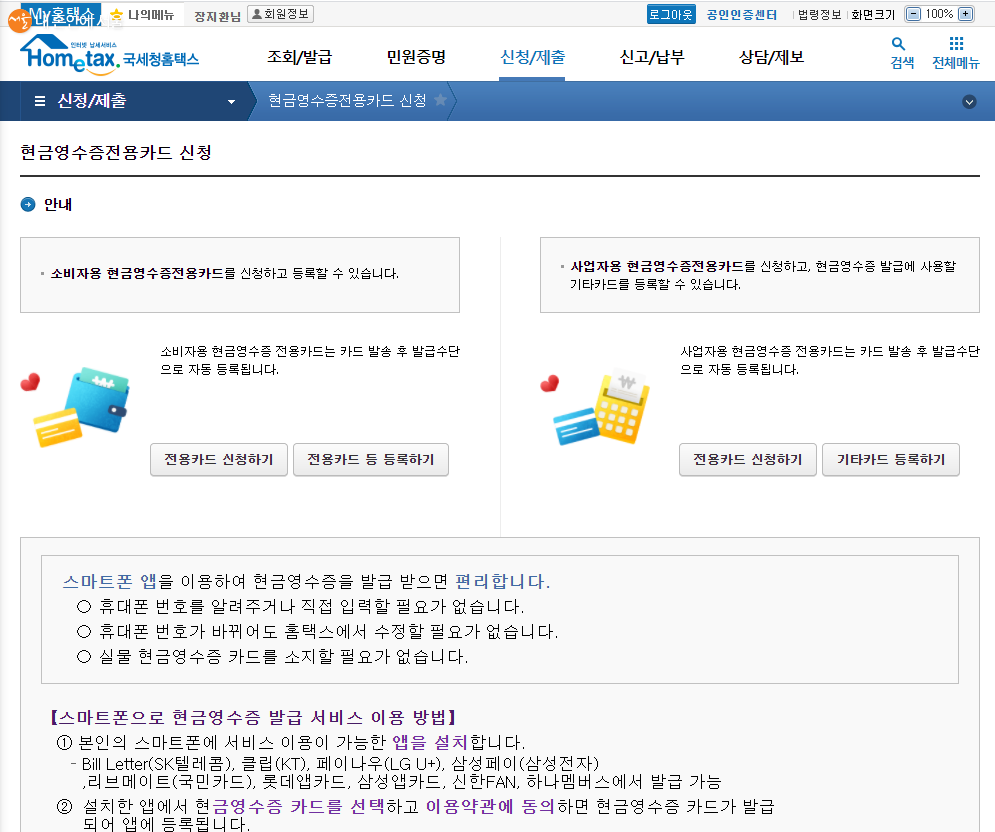This screenshot has width=995, height=832.
Task: Expand the round chevron on blue bar
Action: click(x=968, y=101)
